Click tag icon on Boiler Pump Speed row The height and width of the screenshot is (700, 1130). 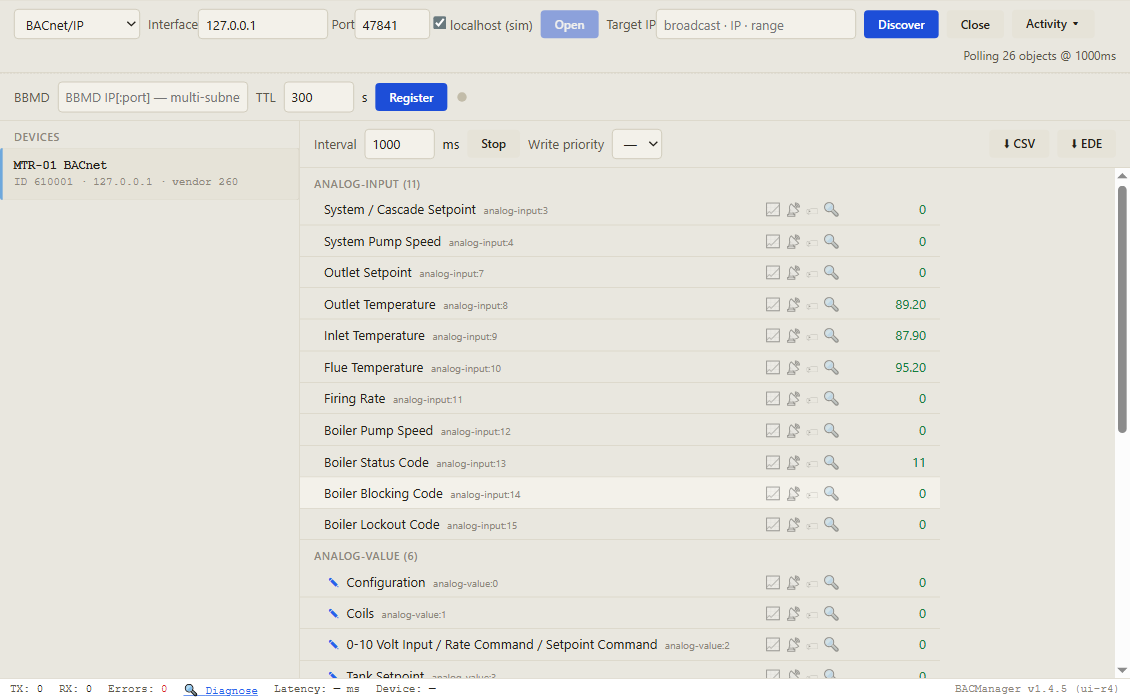[812, 432]
